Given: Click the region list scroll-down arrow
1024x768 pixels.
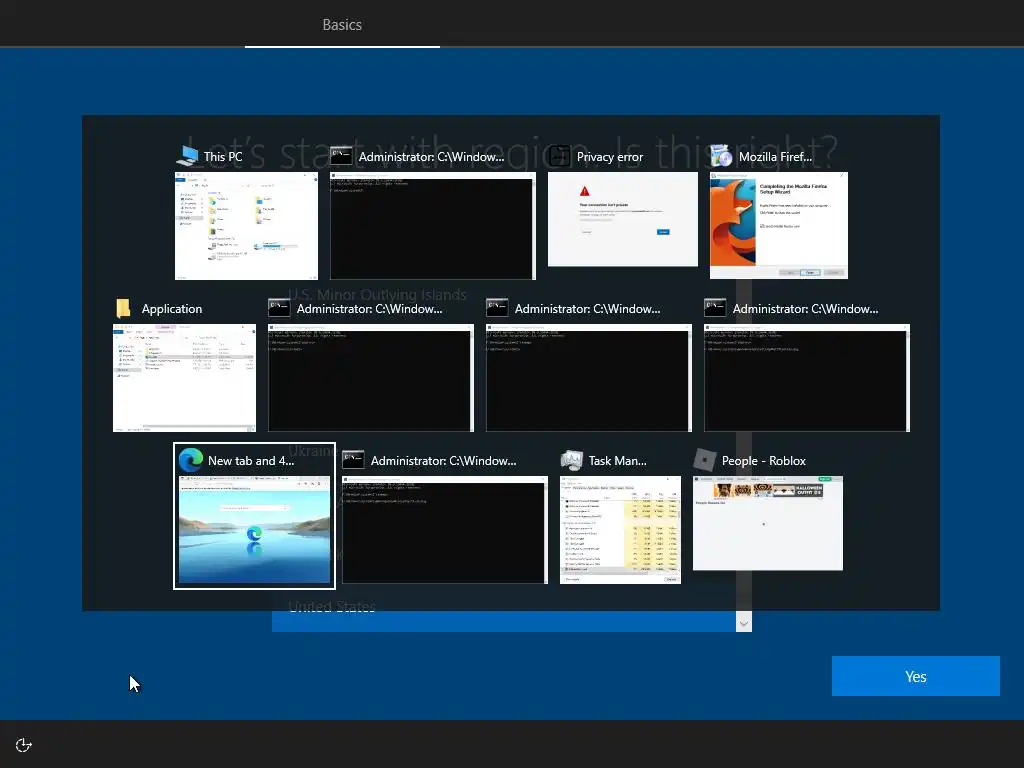Looking at the screenshot, I should pos(744,623).
